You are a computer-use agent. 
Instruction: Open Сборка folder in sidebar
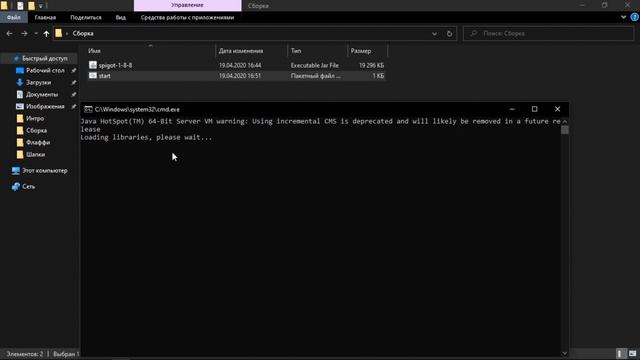tap(36, 131)
